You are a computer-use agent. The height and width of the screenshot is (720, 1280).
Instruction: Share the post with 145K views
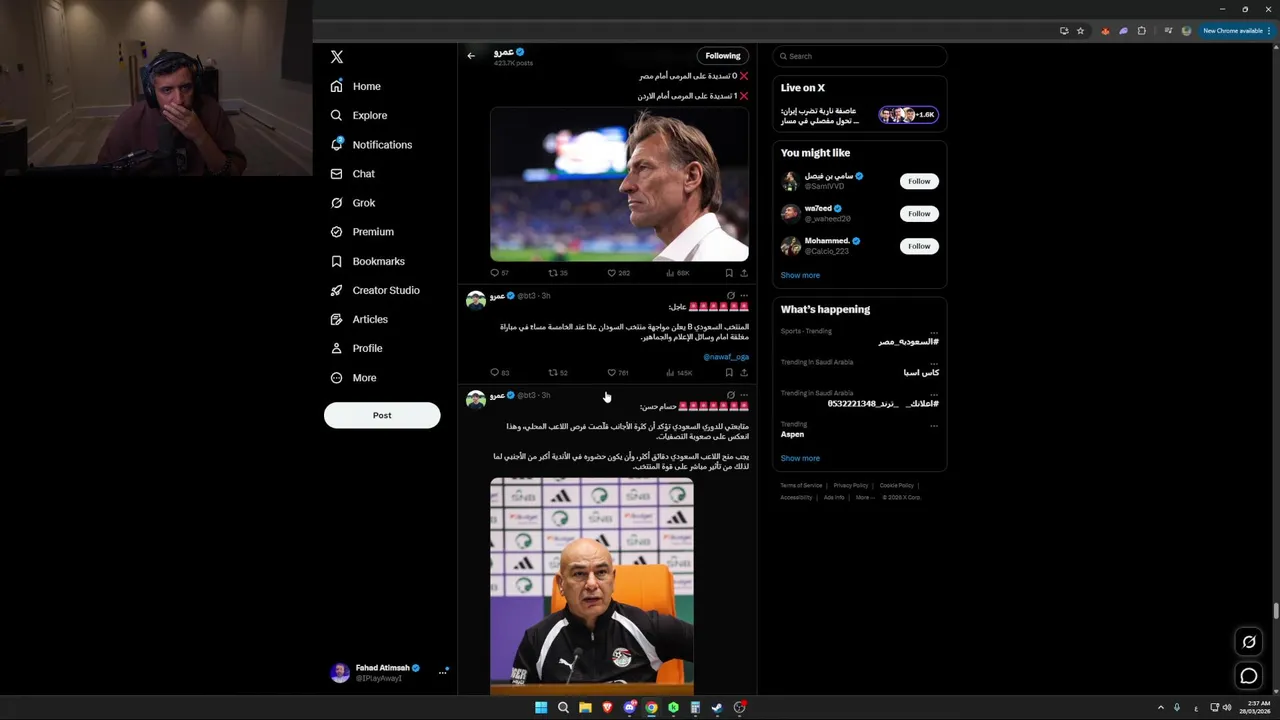[744, 373]
